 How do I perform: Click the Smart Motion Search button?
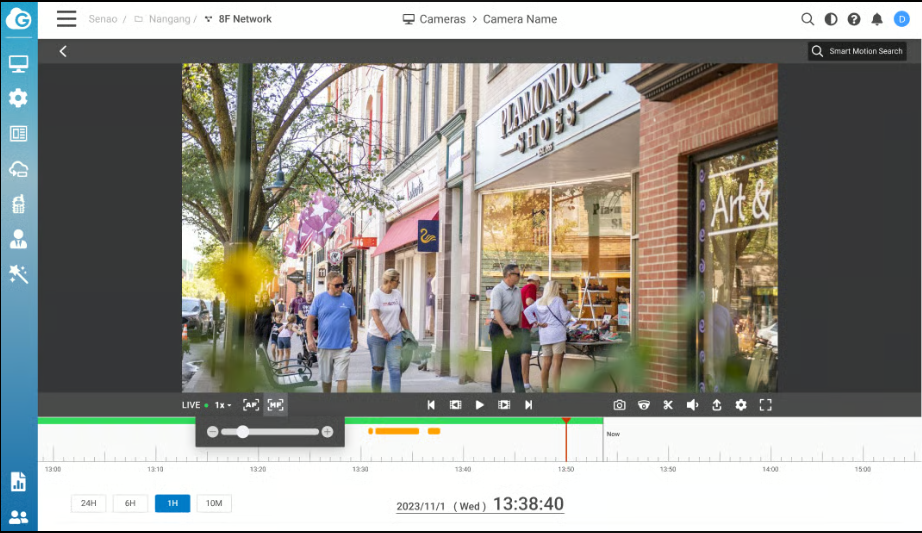pos(857,51)
